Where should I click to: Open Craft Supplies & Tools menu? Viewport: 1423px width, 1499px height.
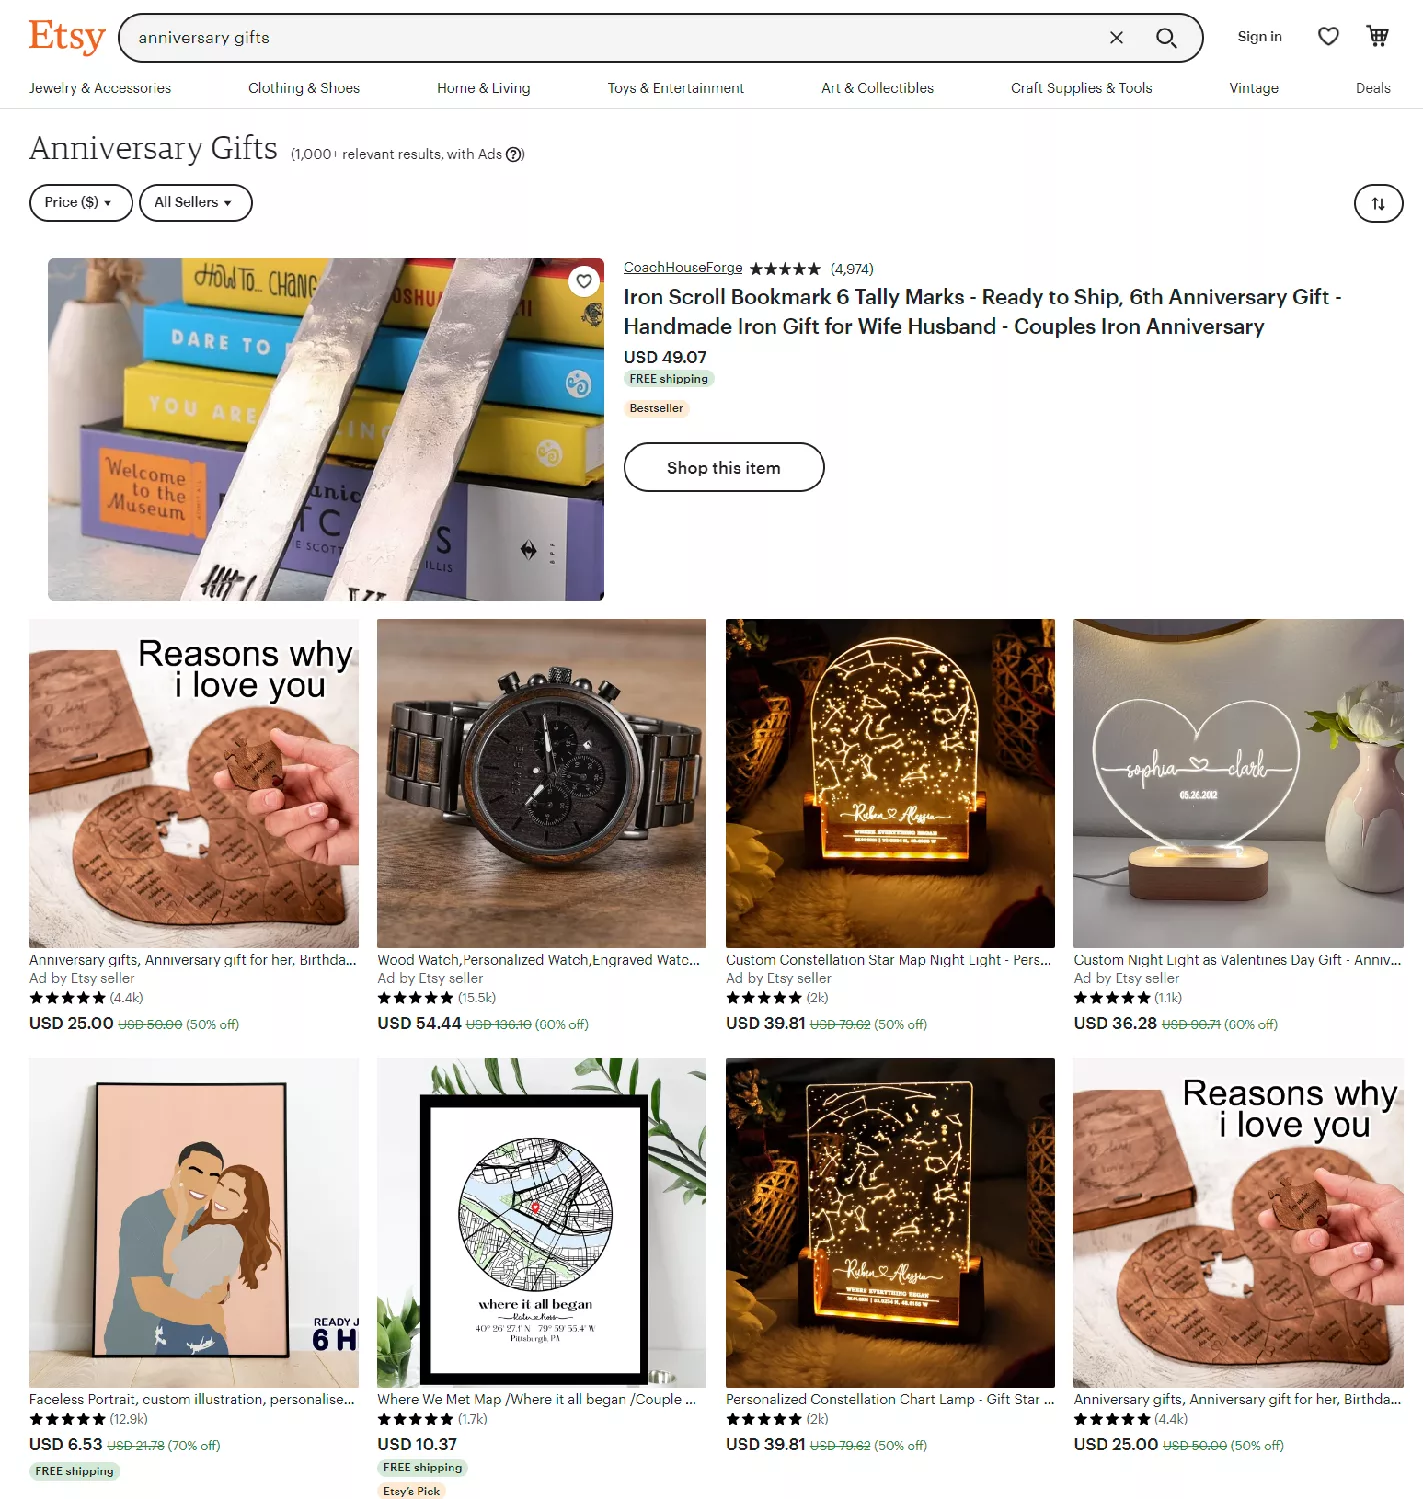coord(1081,88)
